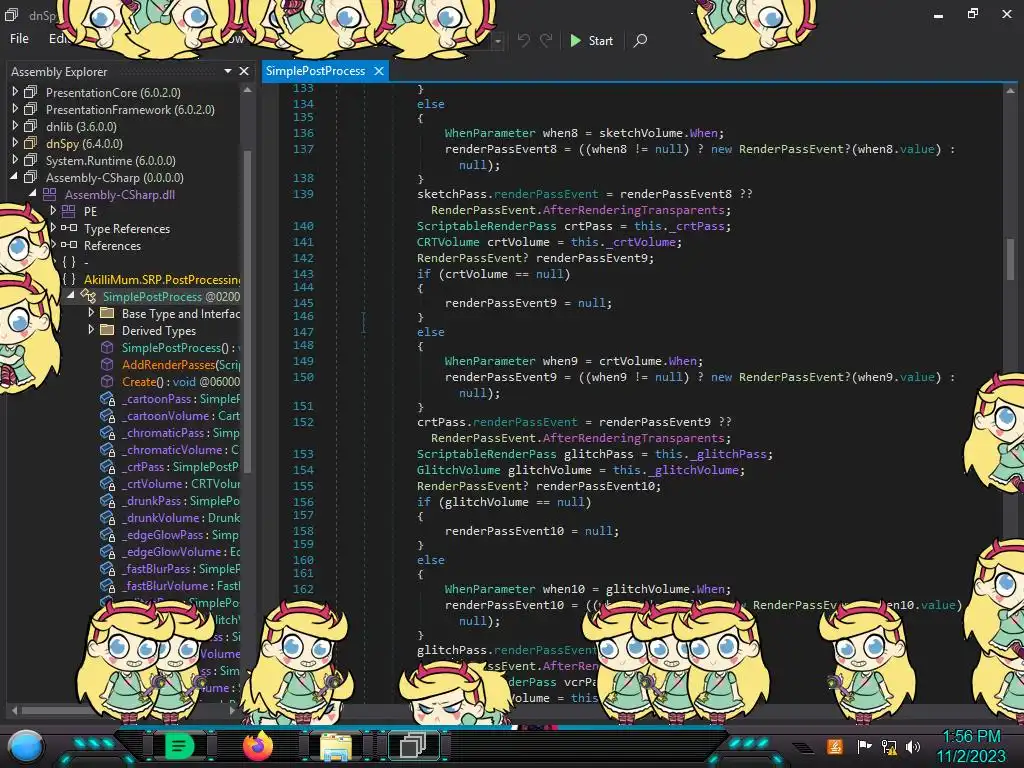Open the green chat app on taskbar

[x=179, y=746]
